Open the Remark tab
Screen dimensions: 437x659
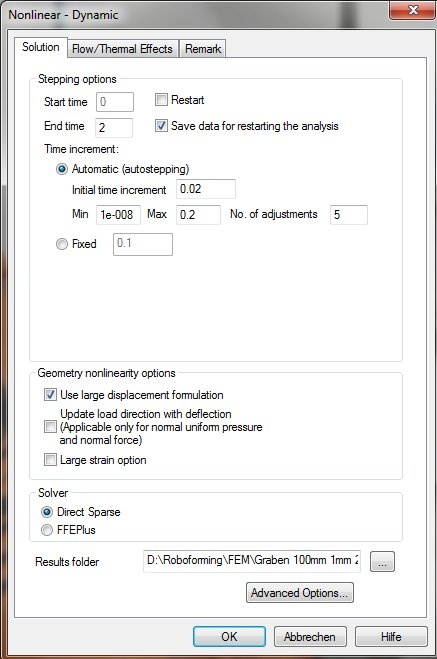tap(203, 49)
